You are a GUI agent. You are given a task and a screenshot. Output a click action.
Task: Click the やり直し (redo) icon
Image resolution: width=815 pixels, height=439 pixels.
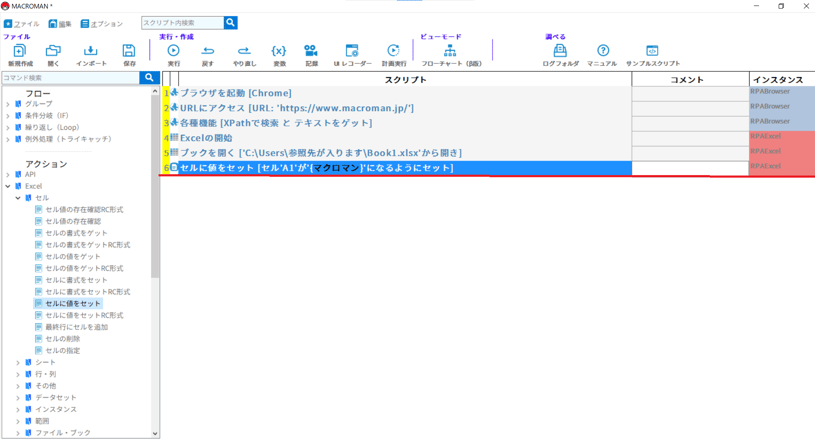point(244,50)
